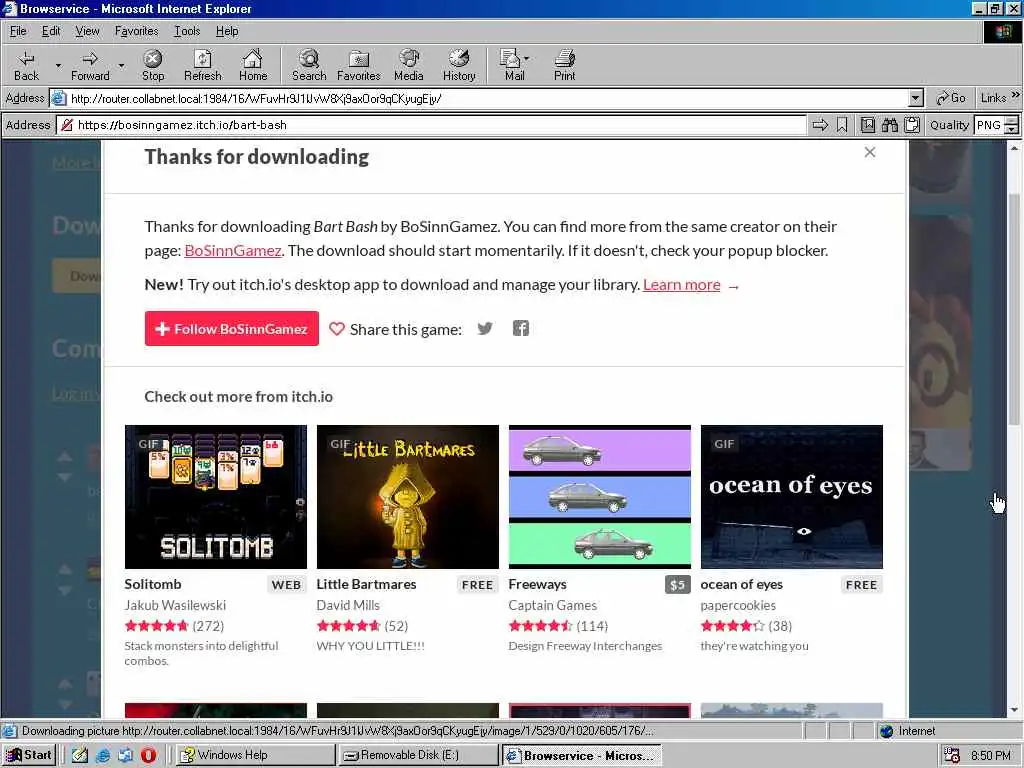Decrease Quality using the down stepper arrow
Image resolution: width=1024 pixels, height=768 pixels.
coord(1012,129)
